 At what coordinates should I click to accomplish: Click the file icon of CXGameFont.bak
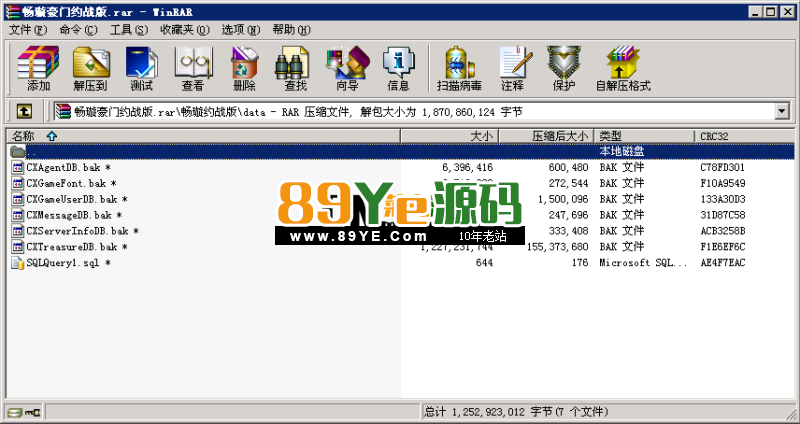(x=18, y=183)
